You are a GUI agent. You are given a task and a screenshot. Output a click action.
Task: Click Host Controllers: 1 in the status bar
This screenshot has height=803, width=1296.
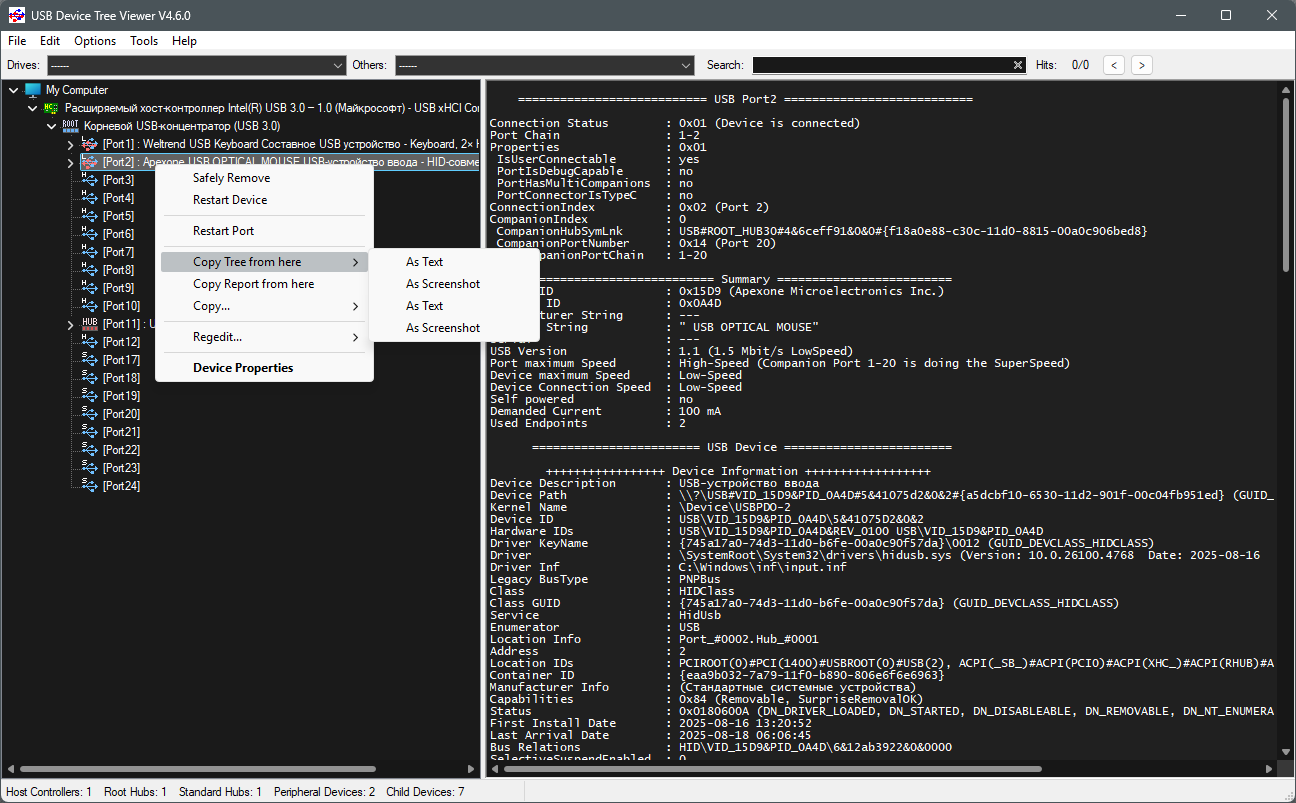[x=49, y=792]
